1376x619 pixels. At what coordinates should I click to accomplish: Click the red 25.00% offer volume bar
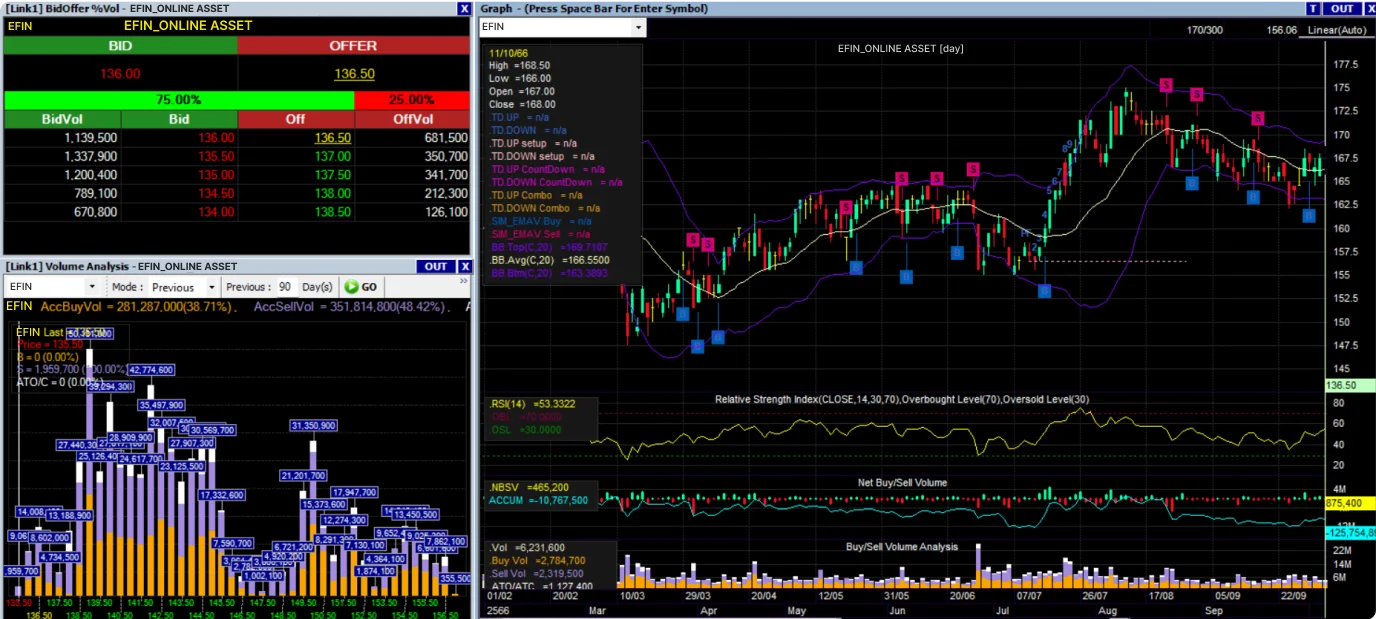[412, 100]
